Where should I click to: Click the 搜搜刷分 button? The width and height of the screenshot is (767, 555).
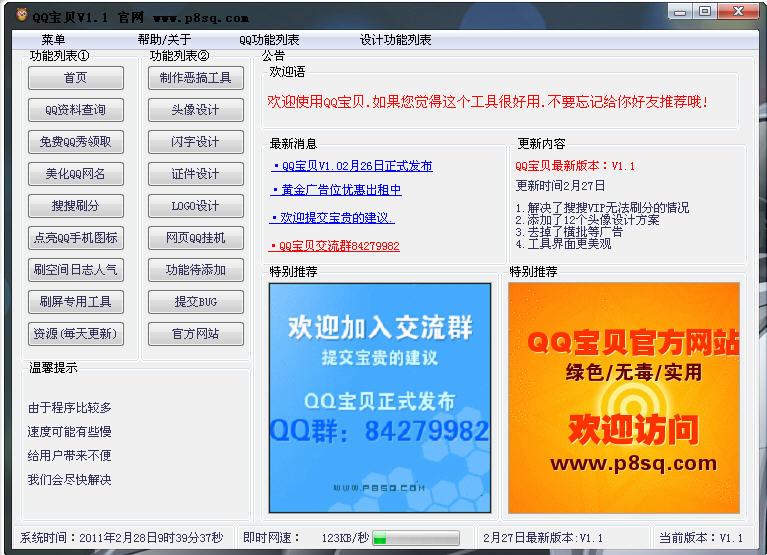pos(76,206)
